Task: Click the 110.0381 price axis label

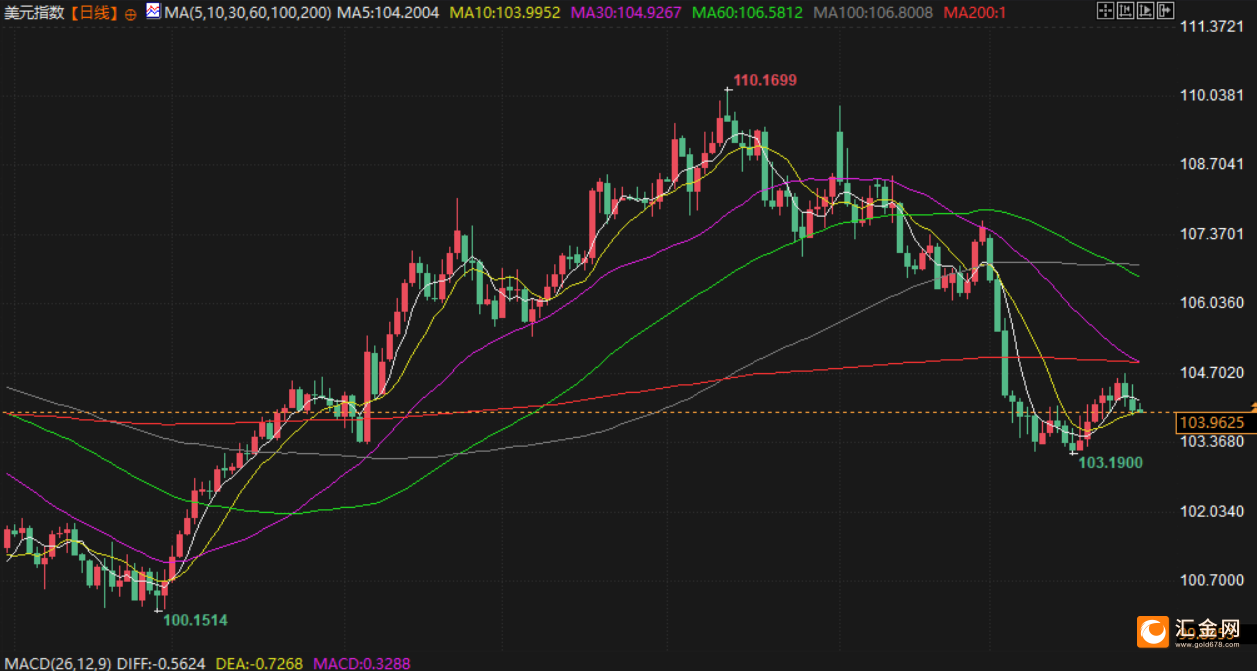Action: pos(1212,95)
